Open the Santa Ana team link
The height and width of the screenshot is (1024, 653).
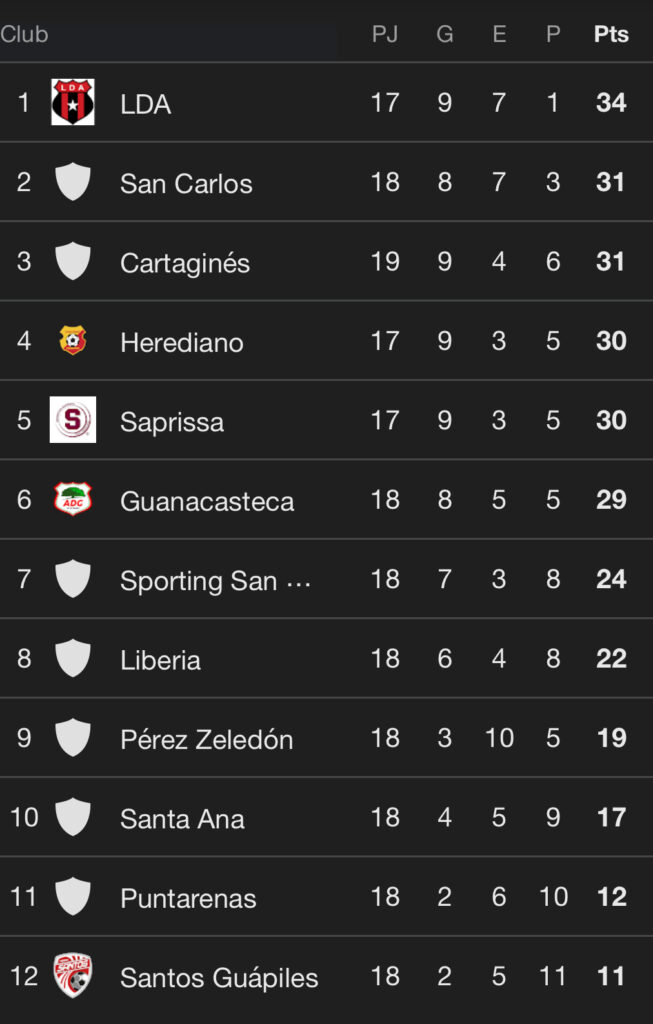coord(182,819)
